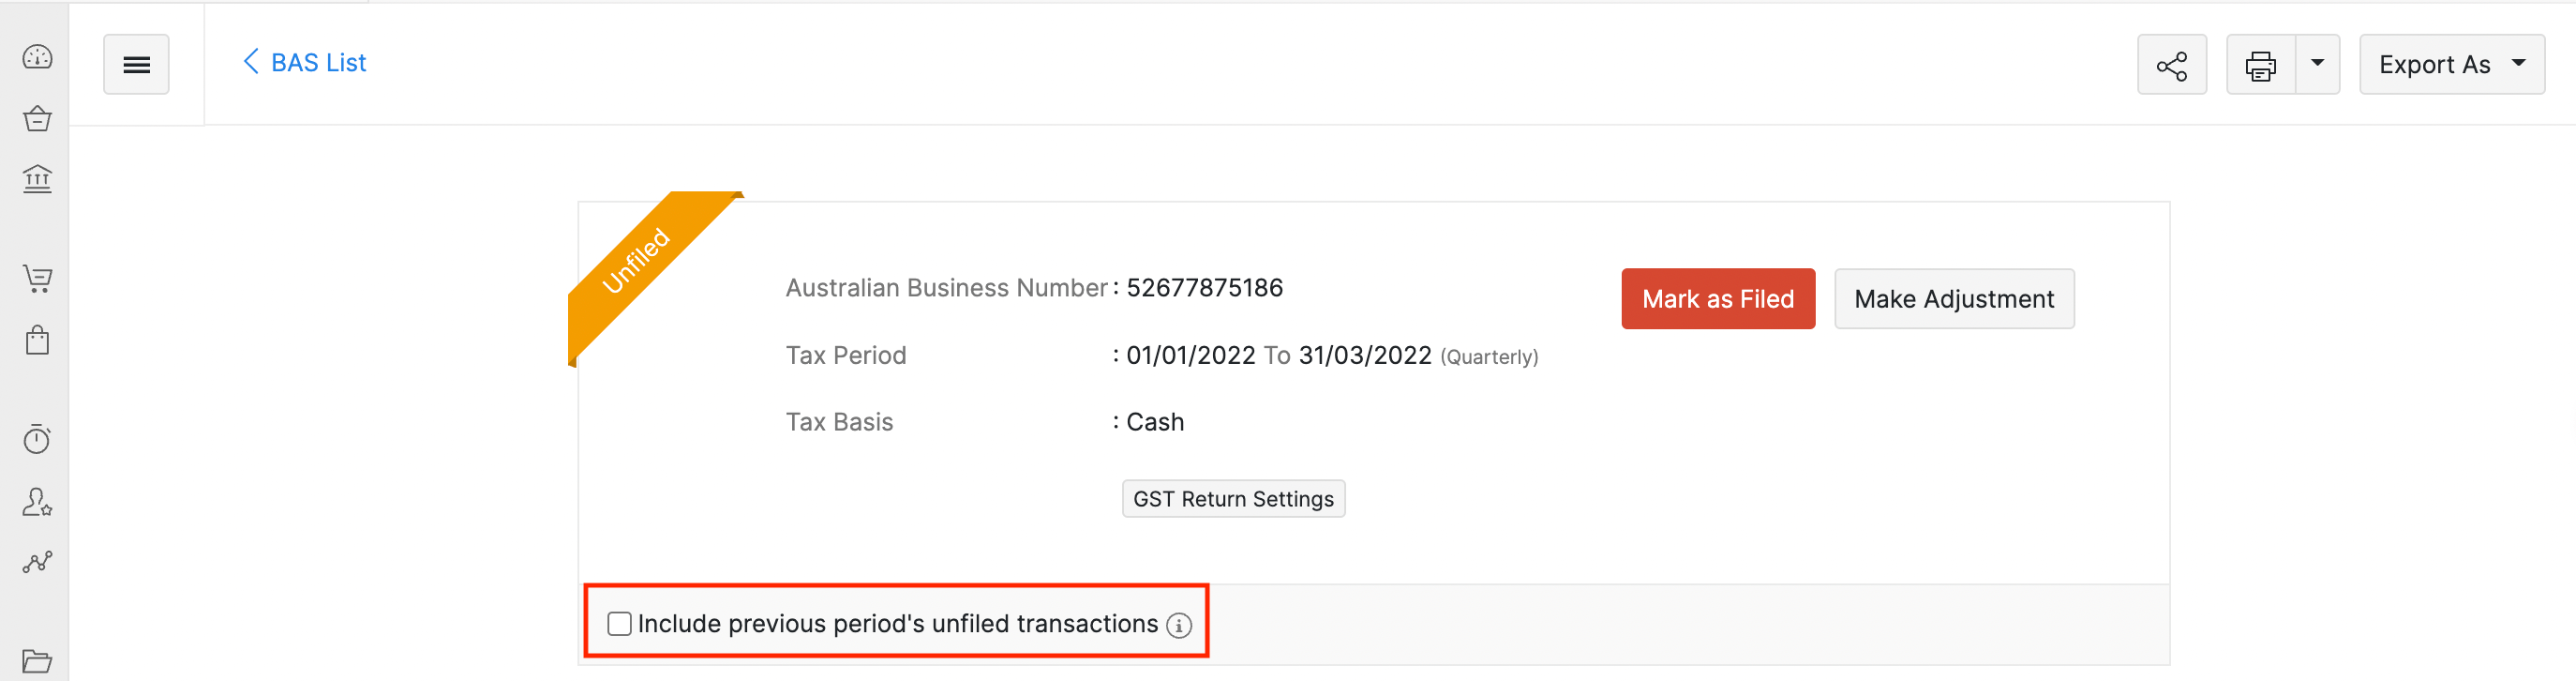Open the Documents folder icon
Viewport: 2576px width, 681px height.
(37, 660)
